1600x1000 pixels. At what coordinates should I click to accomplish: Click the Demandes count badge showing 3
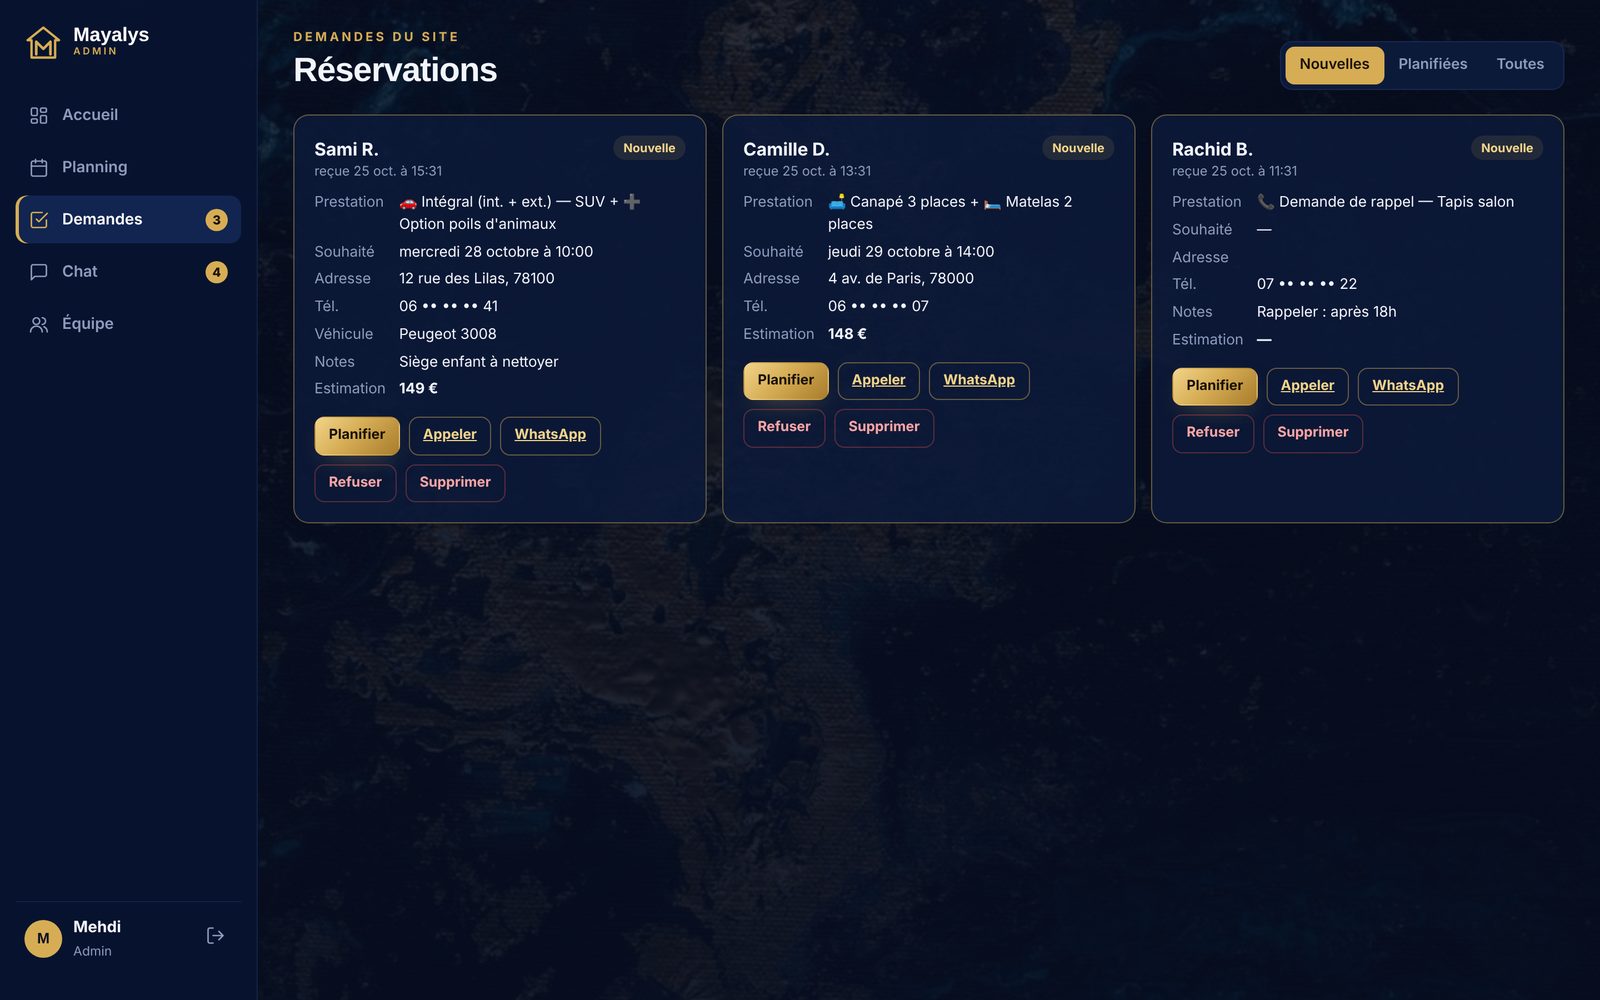coord(216,220)
